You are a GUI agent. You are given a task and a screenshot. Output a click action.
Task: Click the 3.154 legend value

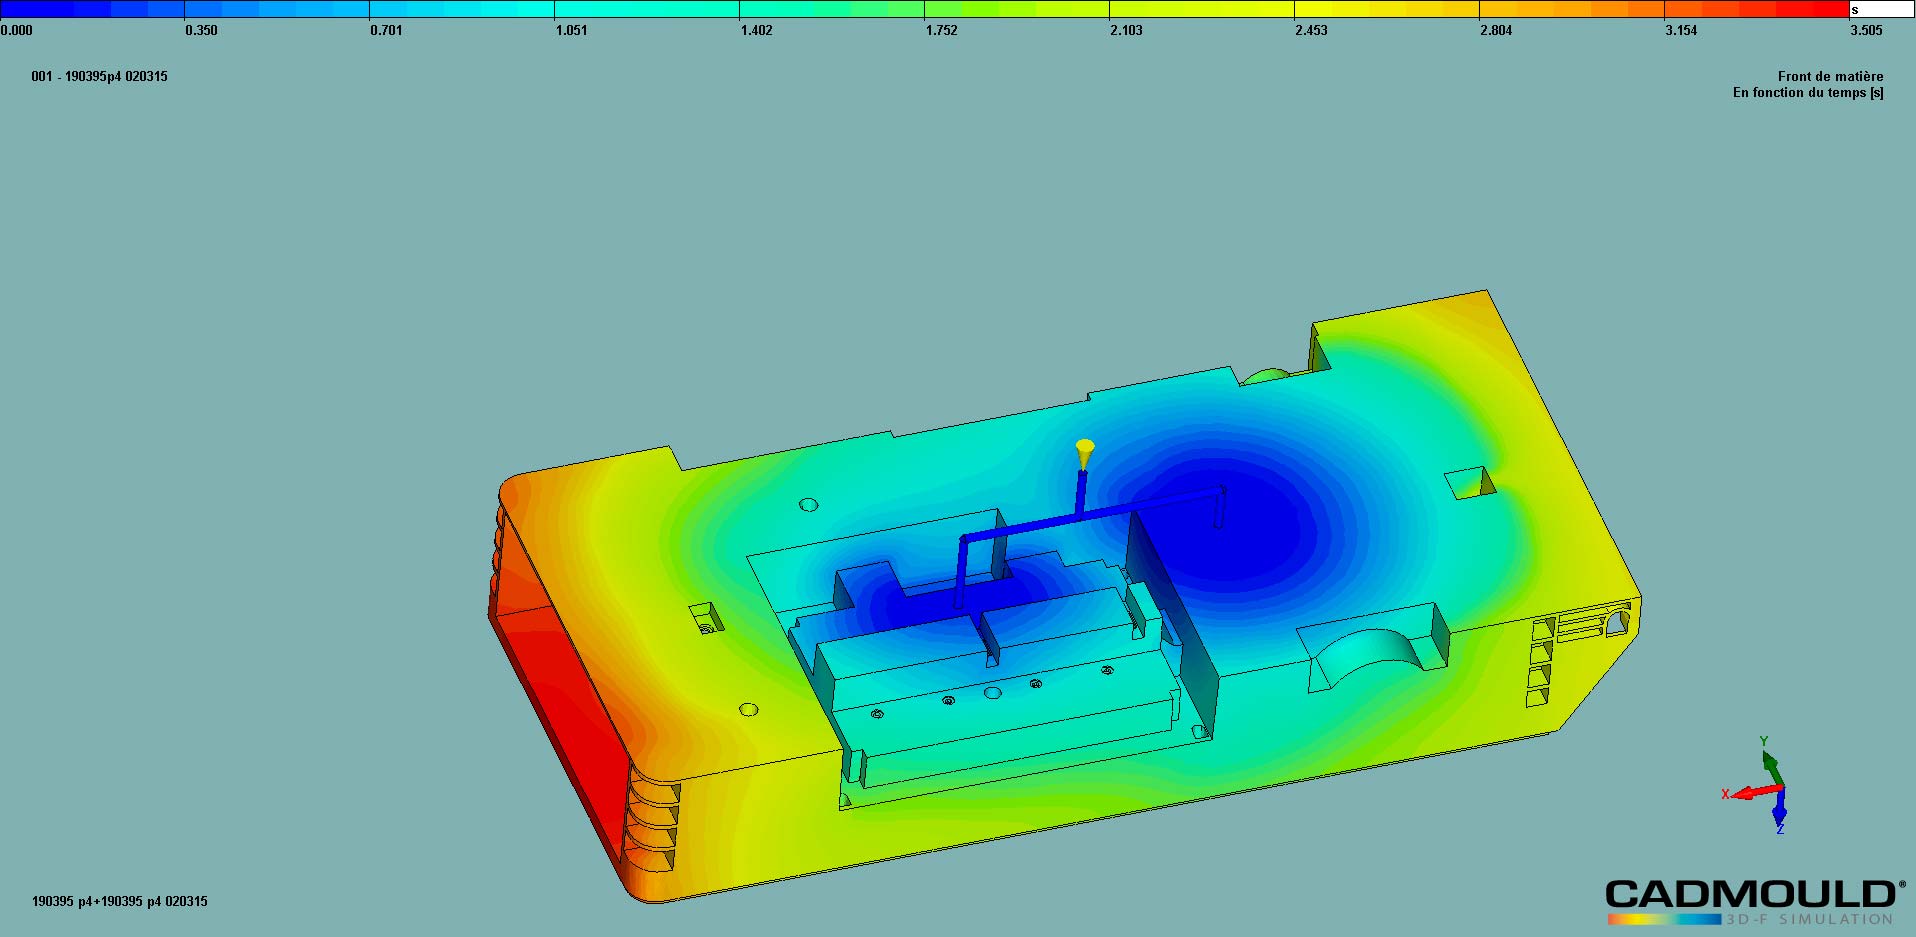[x=1681, y=30]
